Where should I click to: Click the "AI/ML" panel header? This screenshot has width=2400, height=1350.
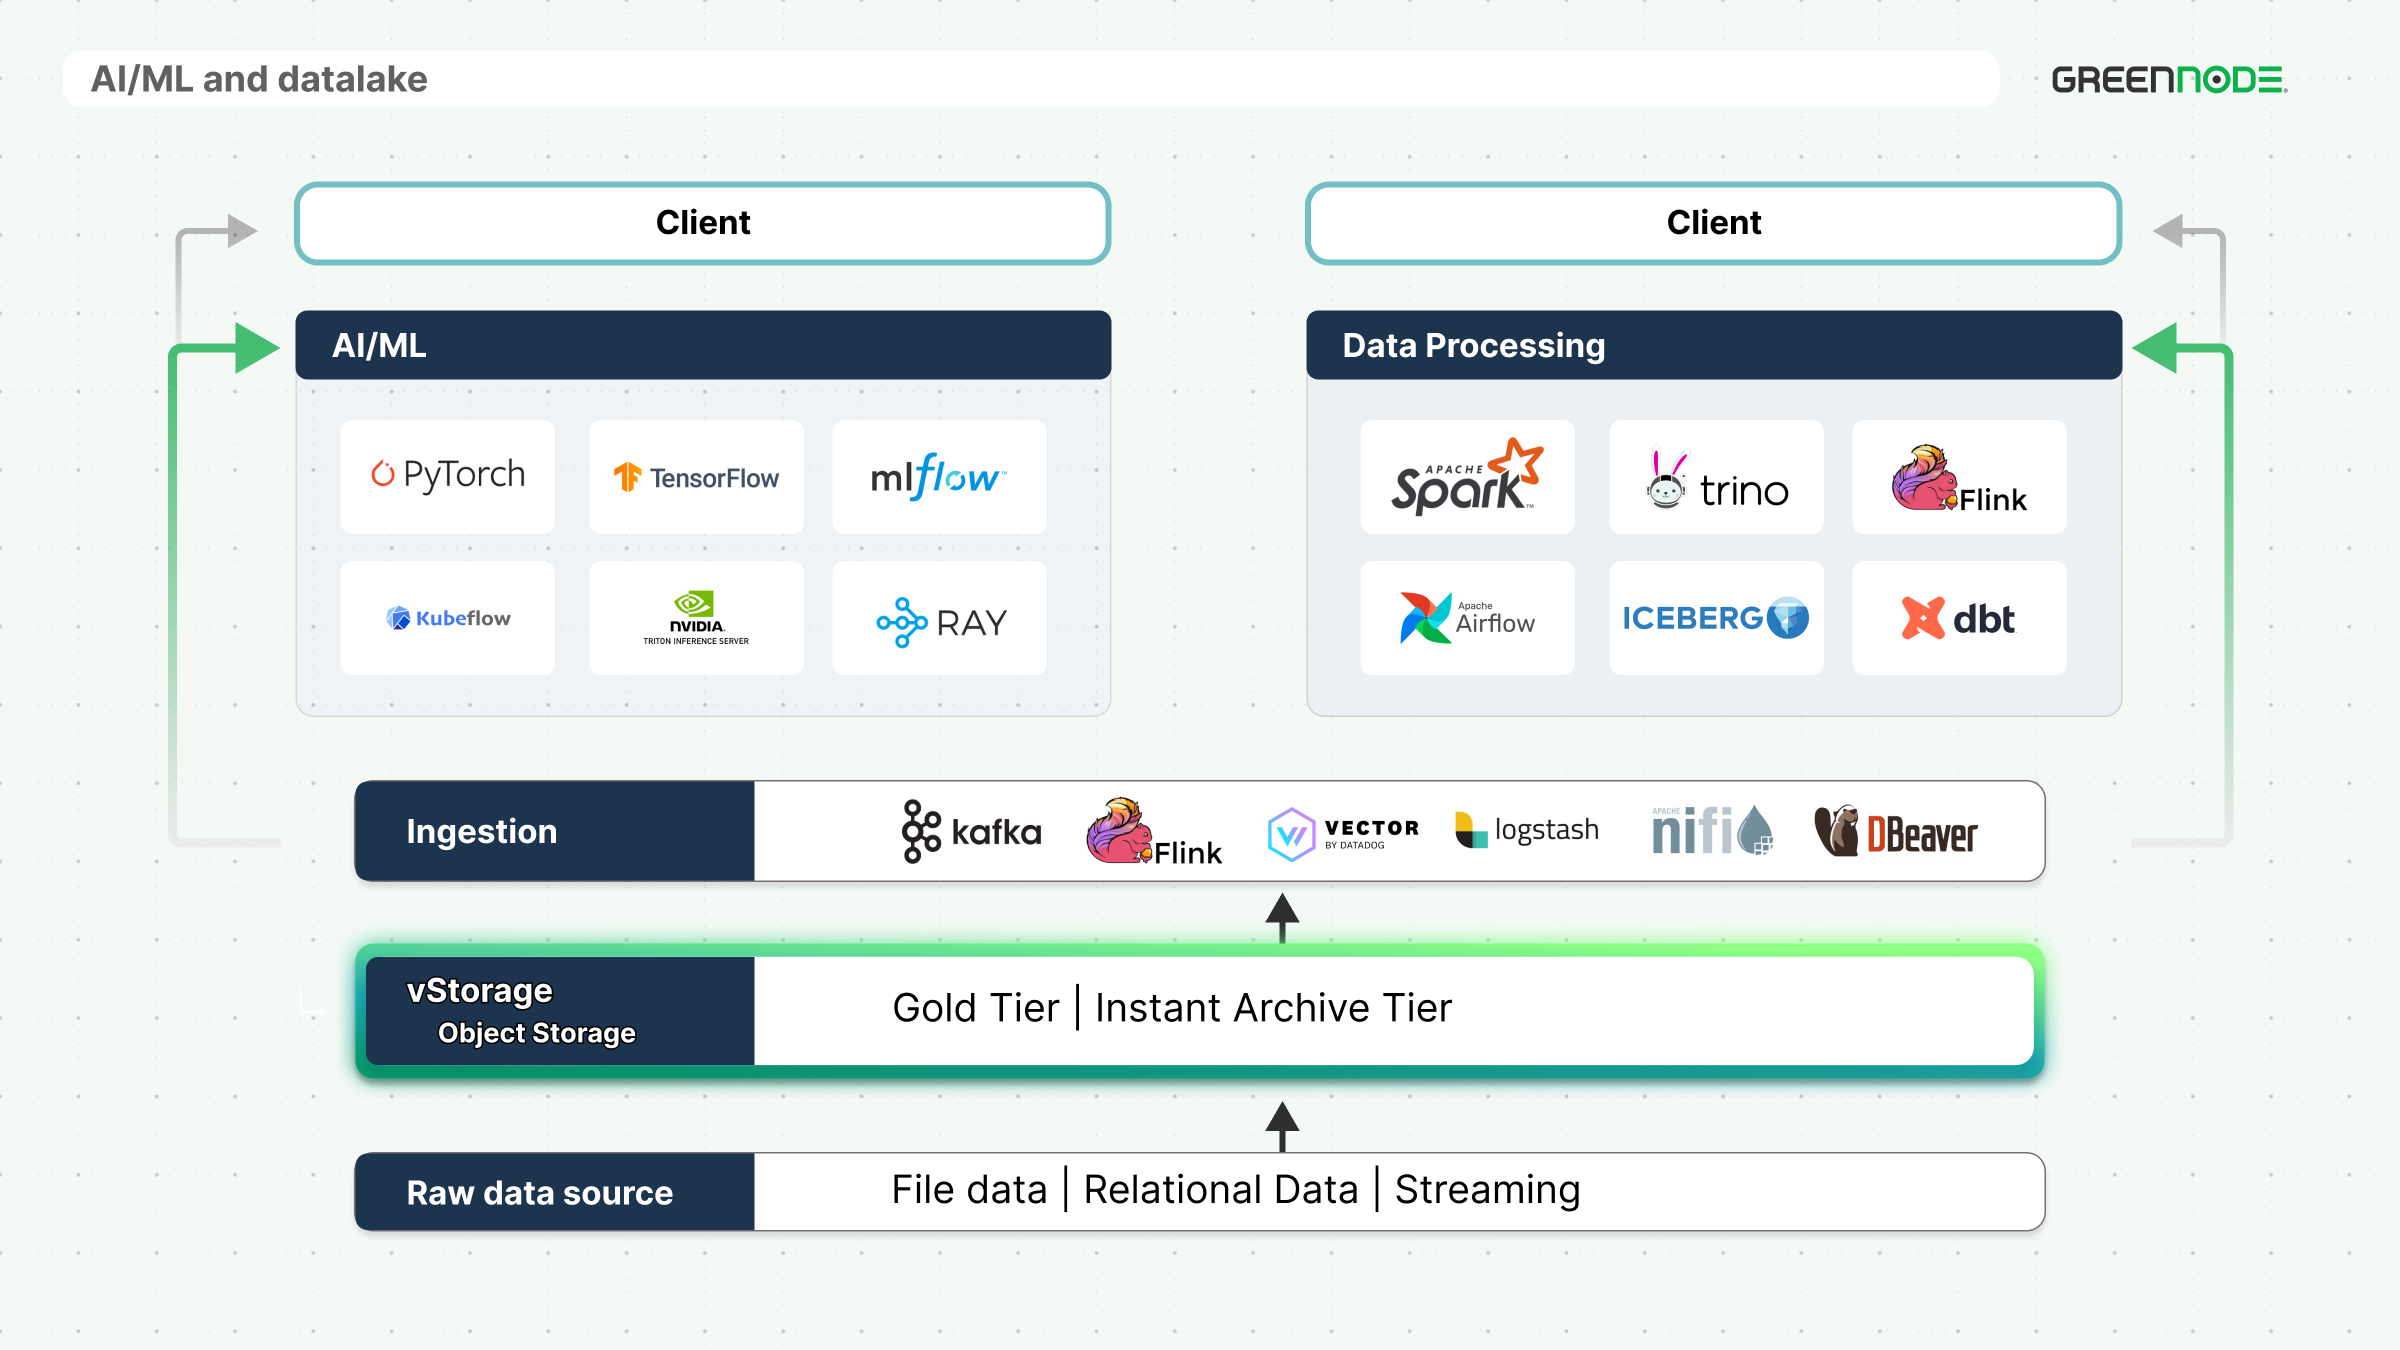coord(703,345)
